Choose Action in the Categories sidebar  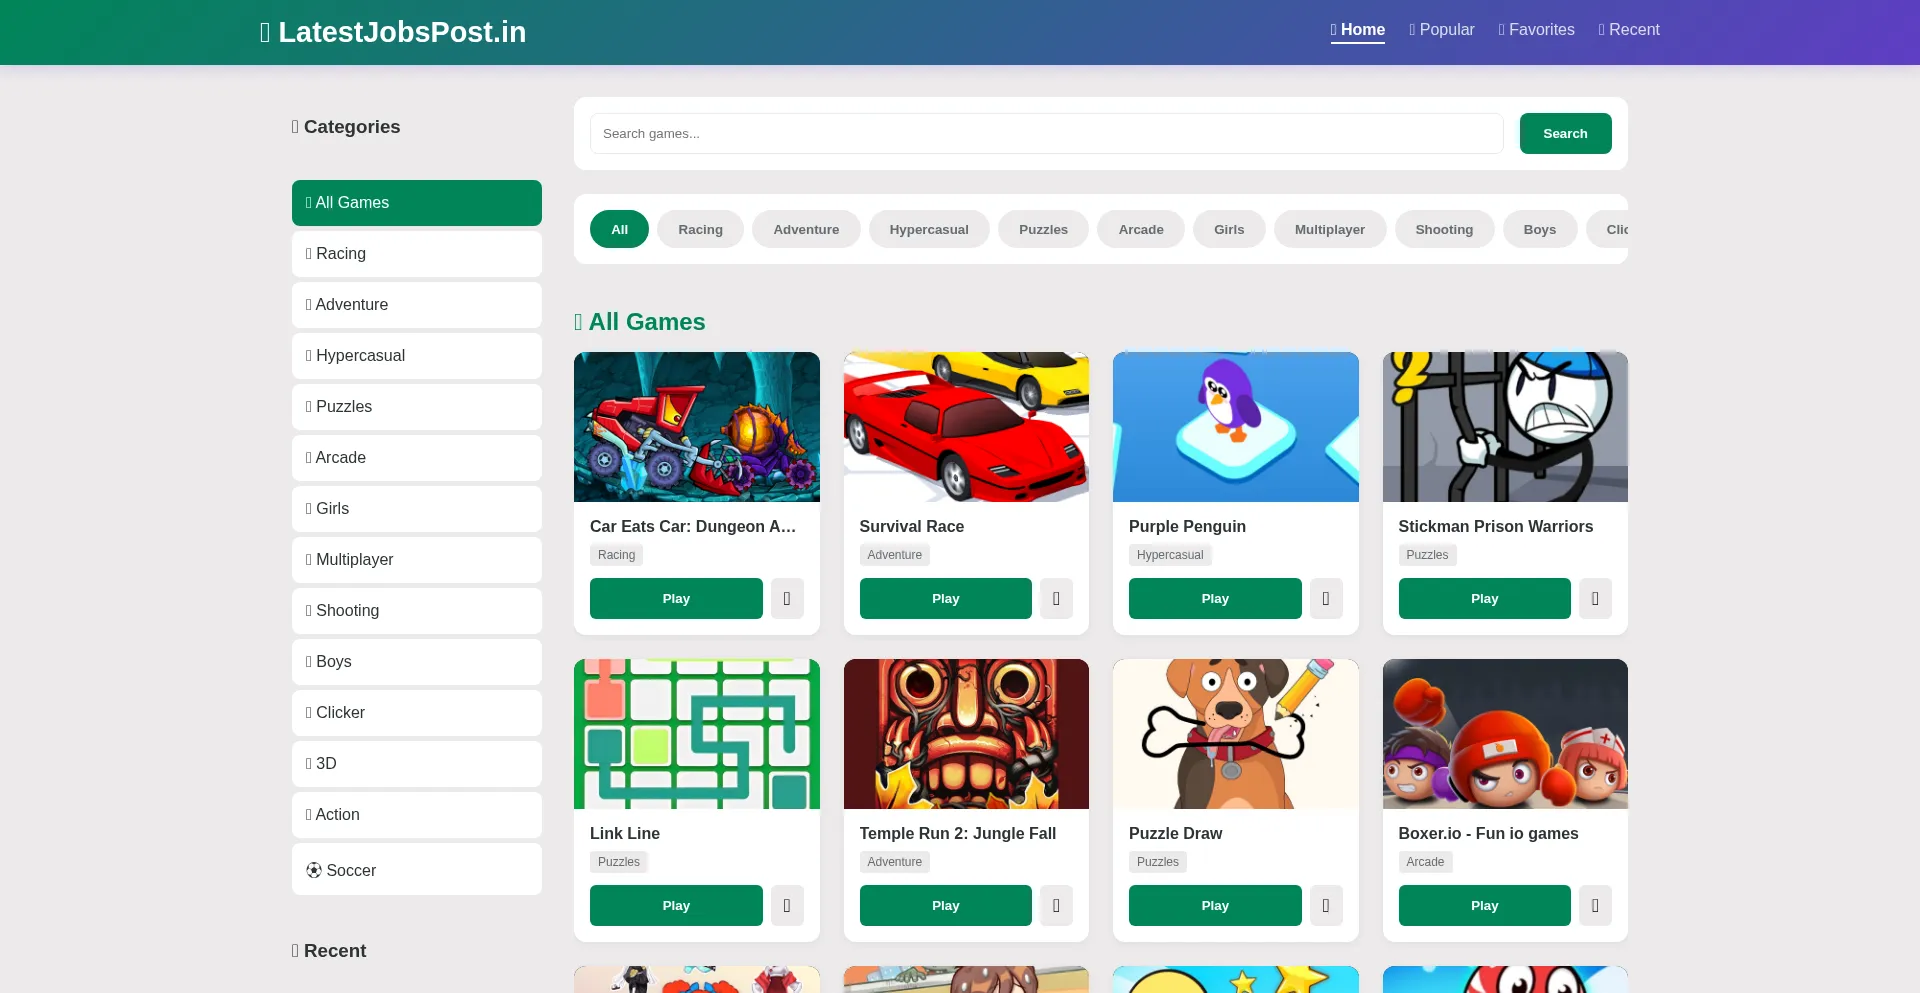[x=417, y=815]
